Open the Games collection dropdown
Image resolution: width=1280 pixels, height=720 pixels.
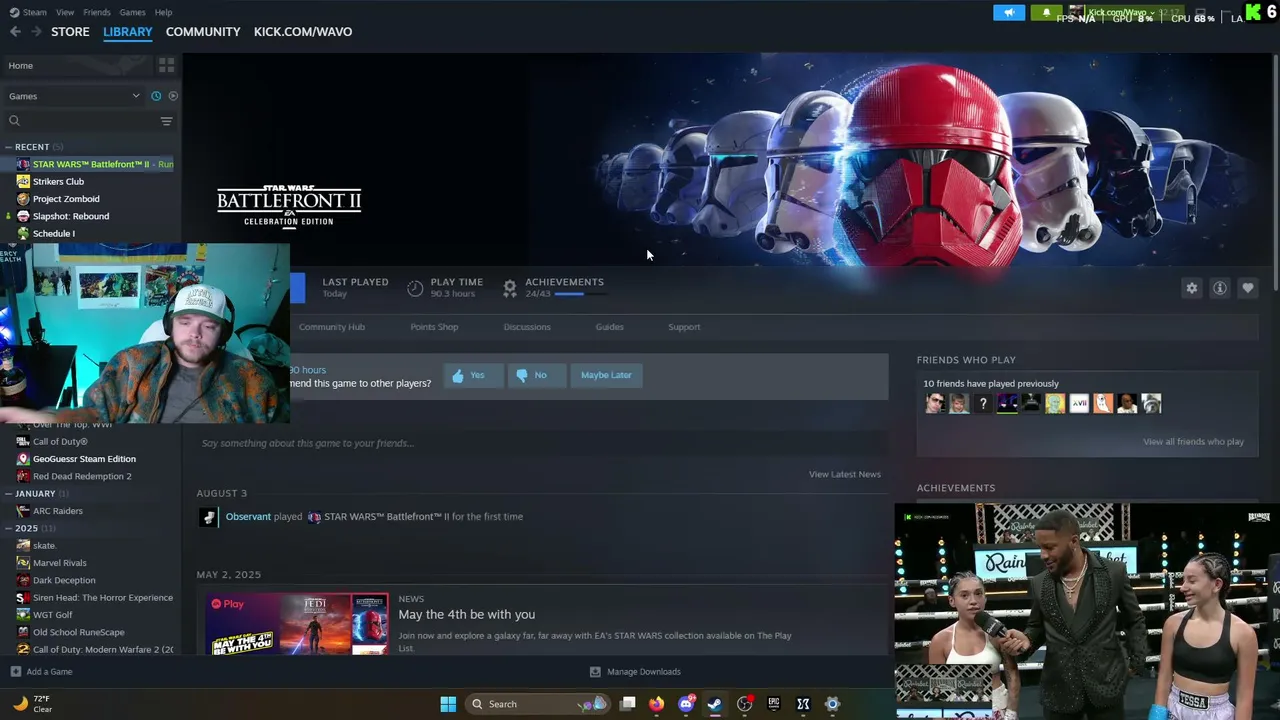click(73, 96)
